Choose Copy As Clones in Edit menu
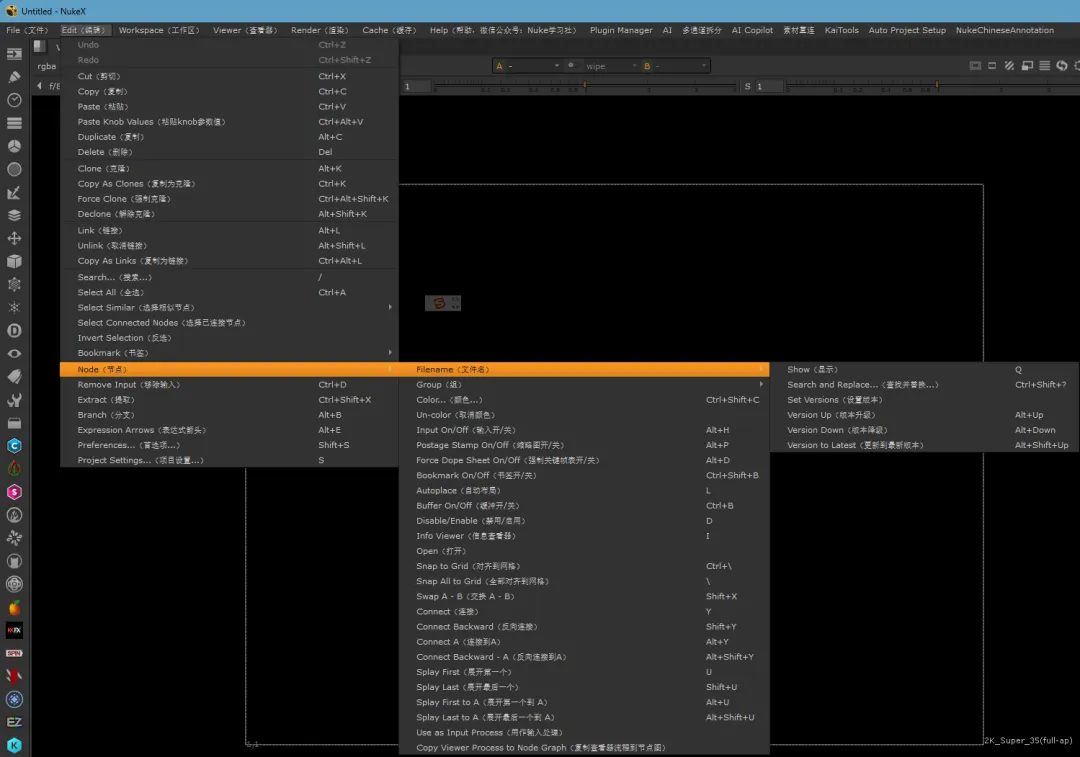Image resolution: width=1080 pixels, height=757 pixels. tap(229, 183)
